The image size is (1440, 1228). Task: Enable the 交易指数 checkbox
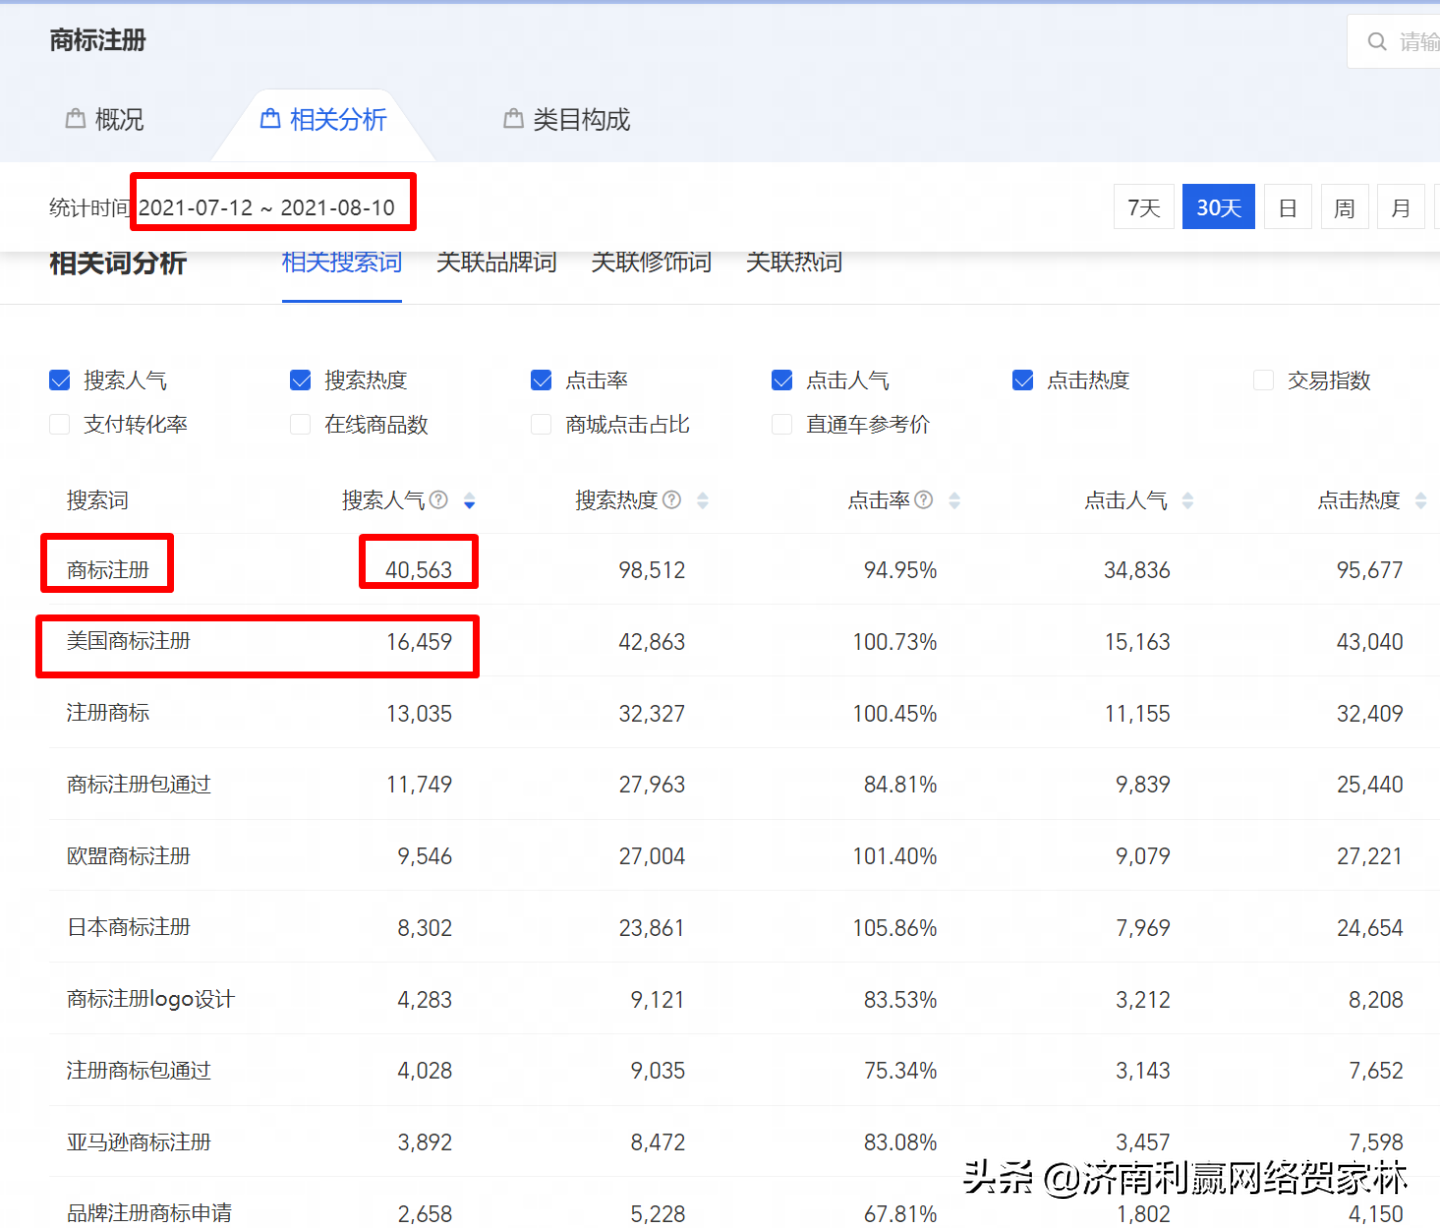(x=1262, y=380)
